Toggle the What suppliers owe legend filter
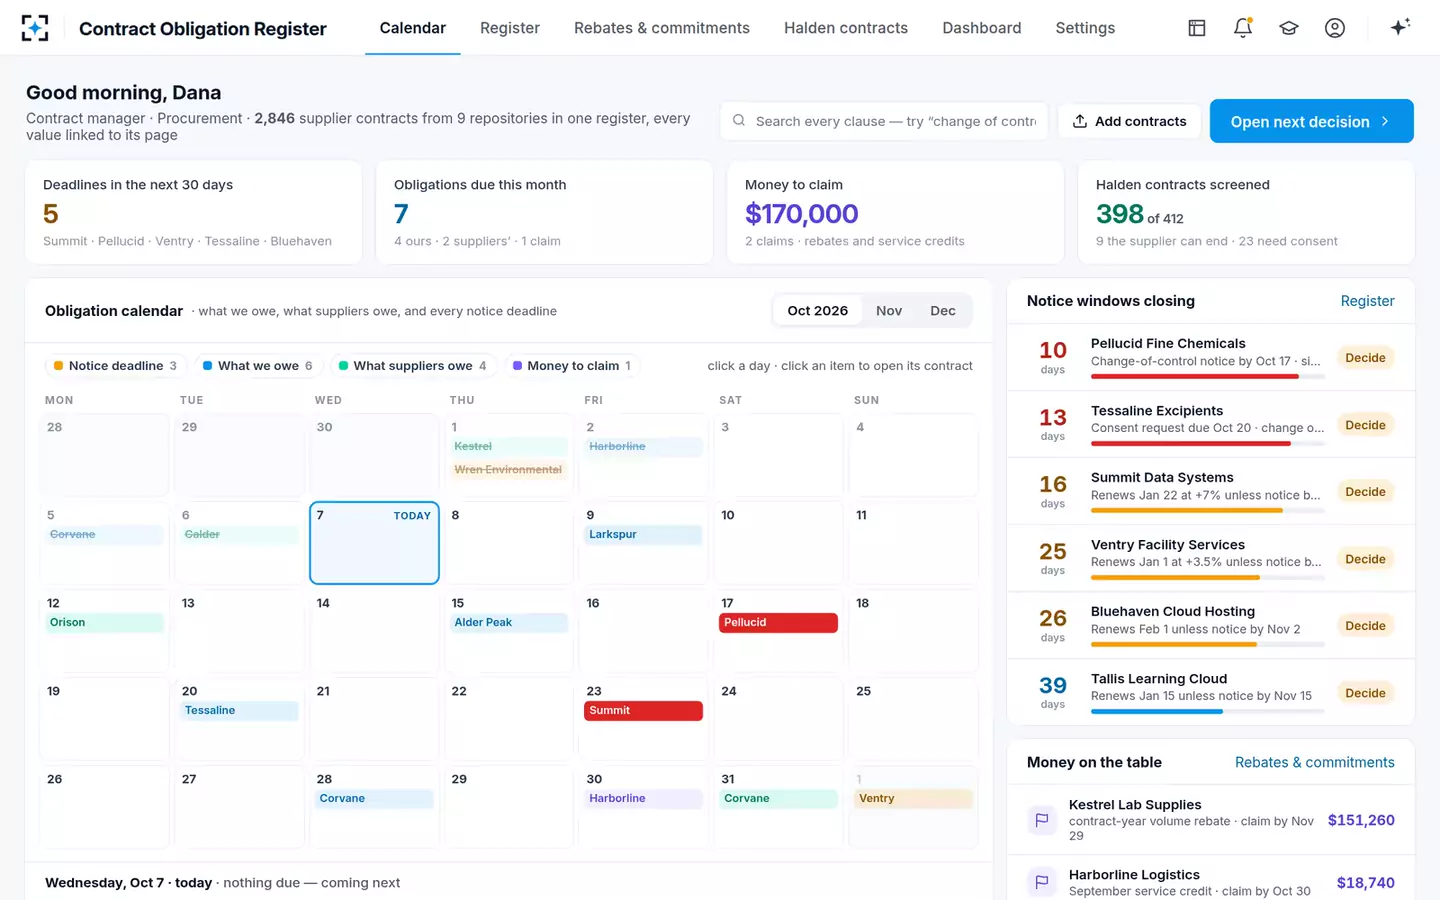Image resolution: width=1440 pixels, height=900 pixels. pos(412,366)
